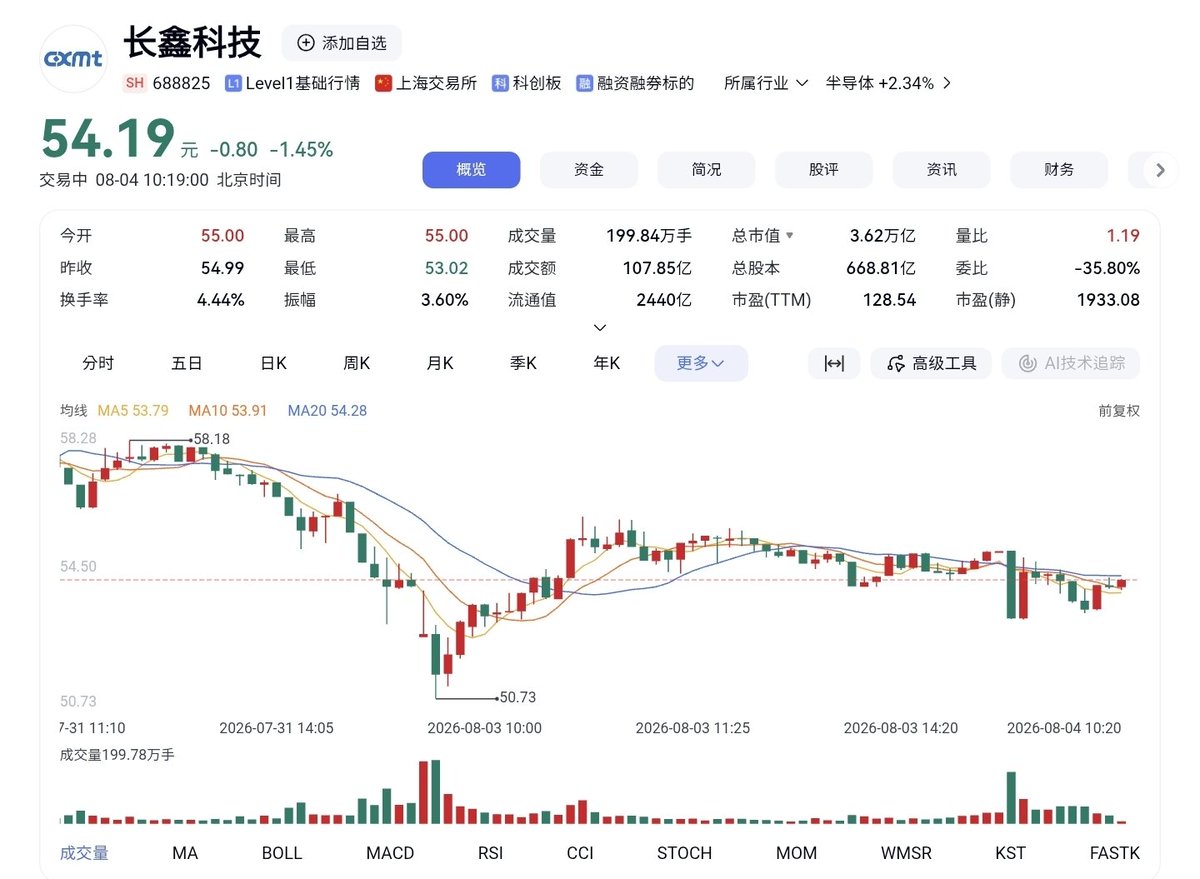Click the 54.50 price axis label
Image resolution: width=1200 pixels, height=879 pixels.
pyautogui.click(x=78, y=566)
